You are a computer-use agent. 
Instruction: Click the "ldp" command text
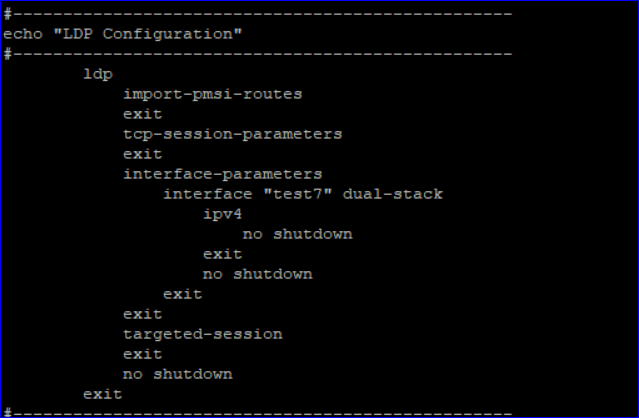pos(98,74)
